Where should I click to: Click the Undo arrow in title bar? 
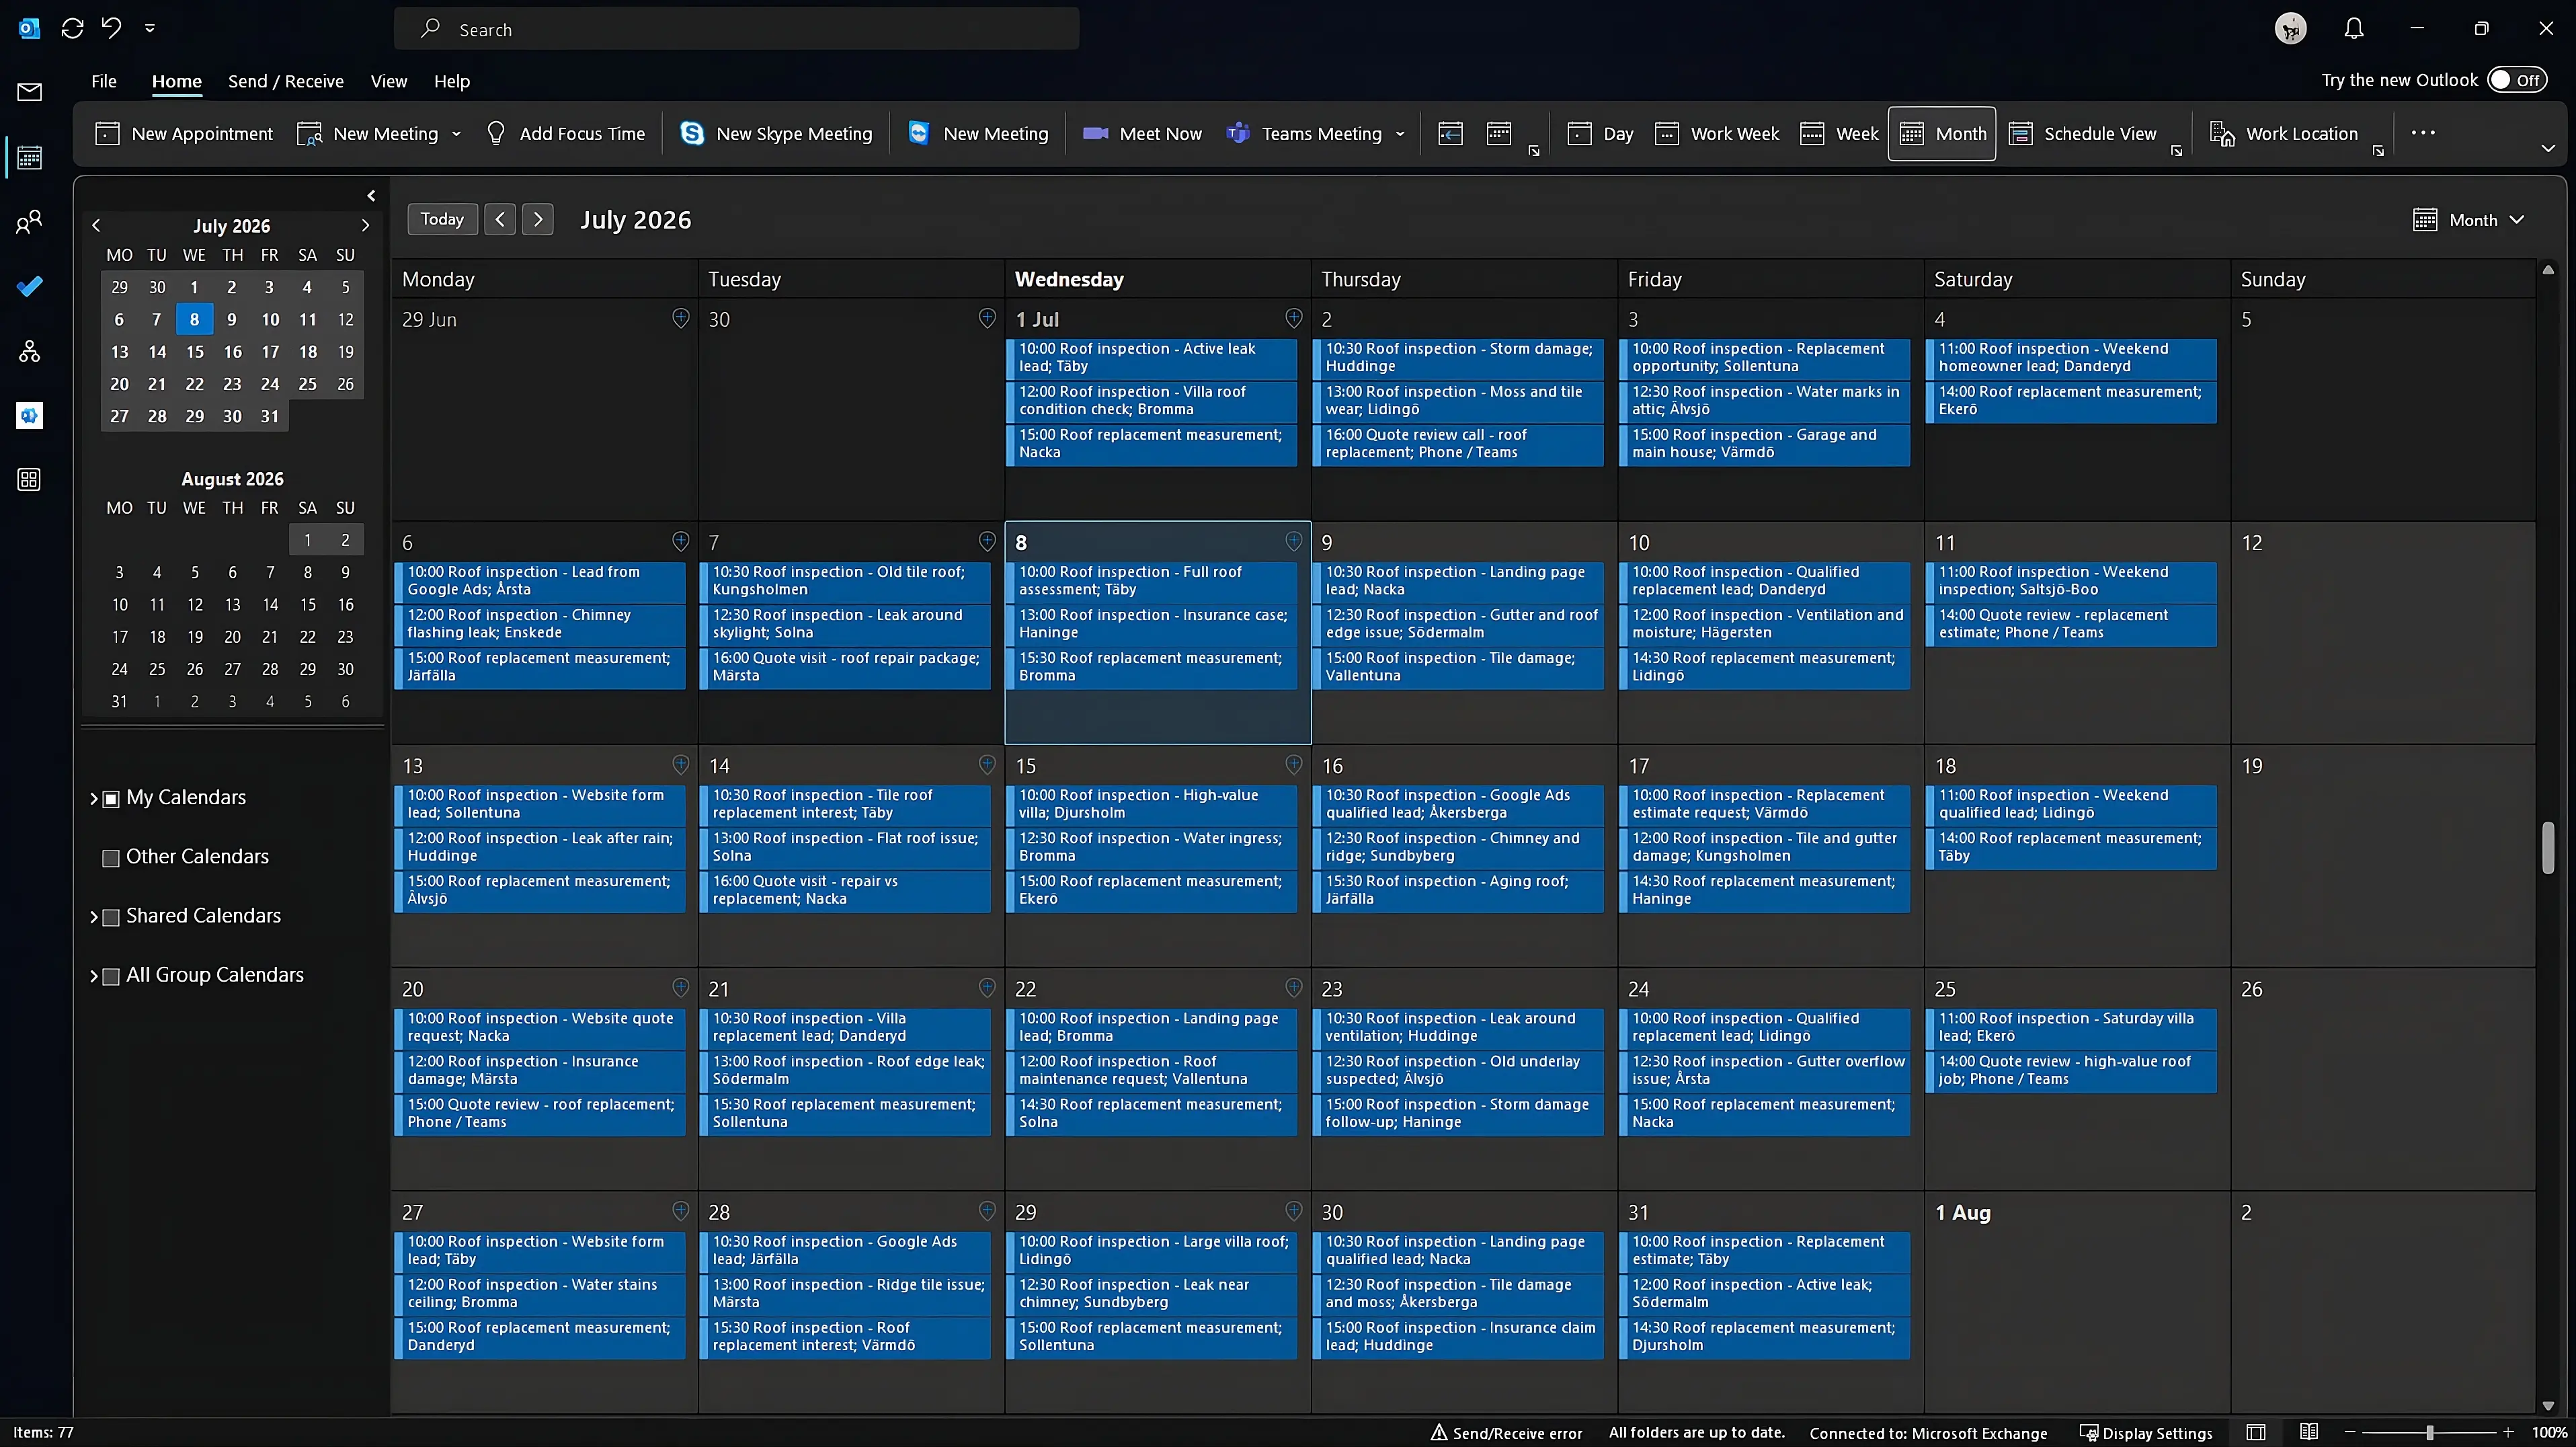(x=111, y=28)
